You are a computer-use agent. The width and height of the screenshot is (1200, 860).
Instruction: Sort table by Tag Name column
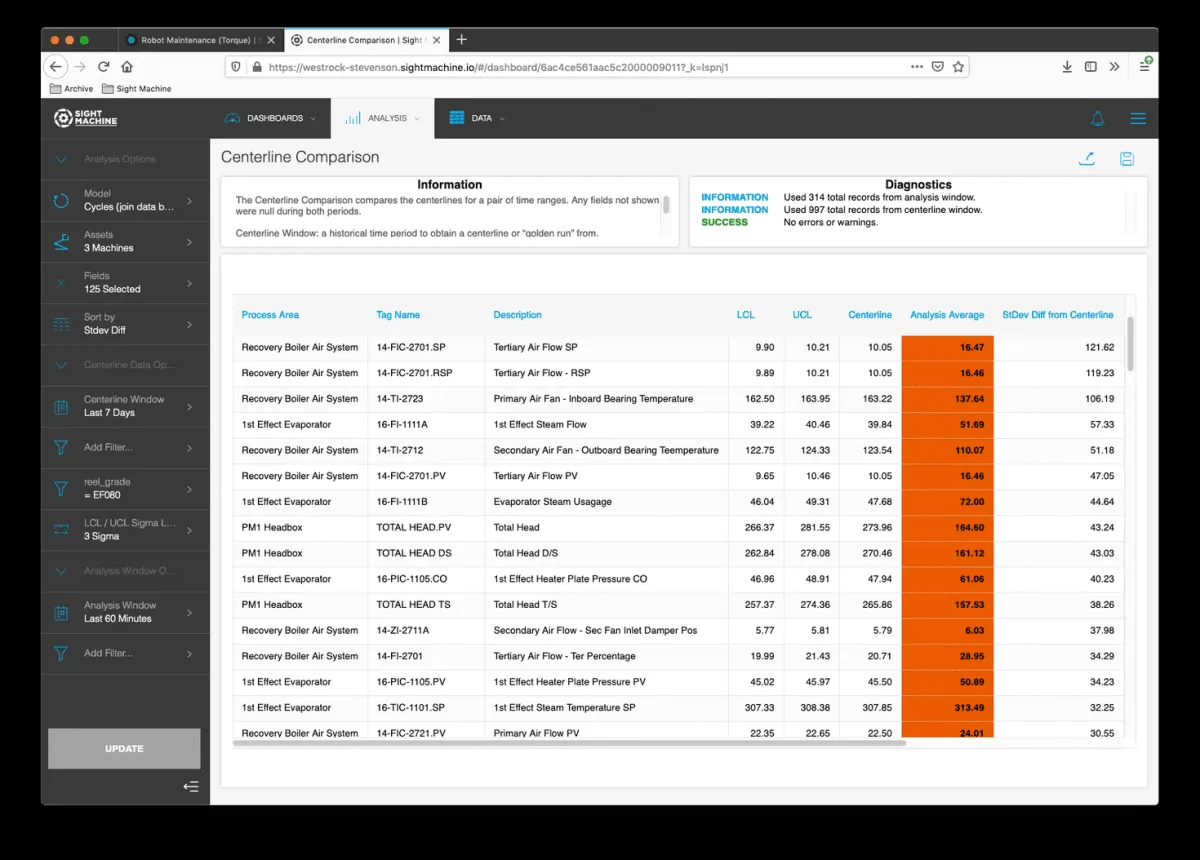(x=398, y=315)
